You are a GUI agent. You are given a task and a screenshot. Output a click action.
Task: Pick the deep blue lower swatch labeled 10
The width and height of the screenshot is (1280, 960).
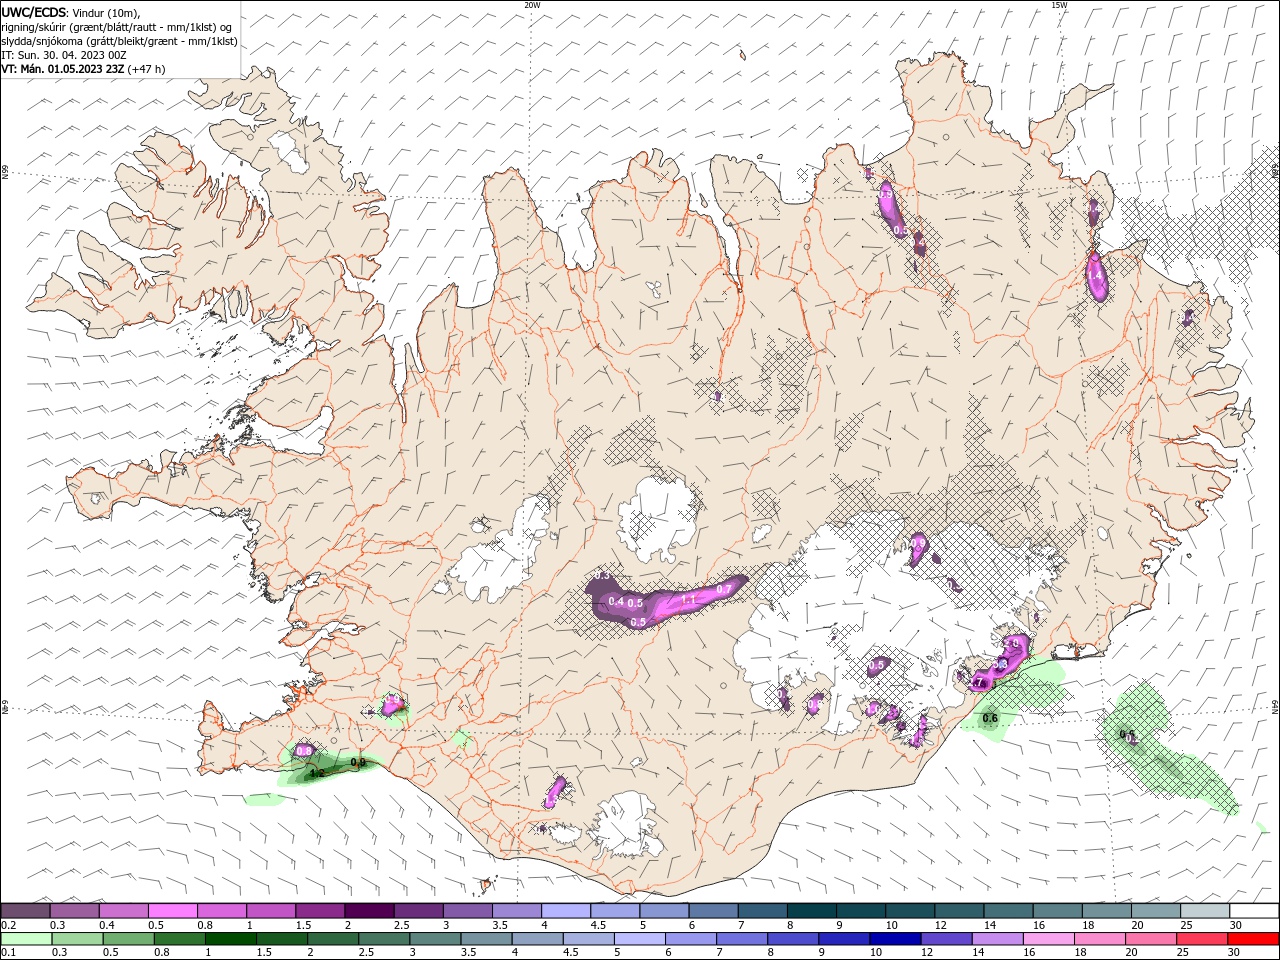click(894, 939)
